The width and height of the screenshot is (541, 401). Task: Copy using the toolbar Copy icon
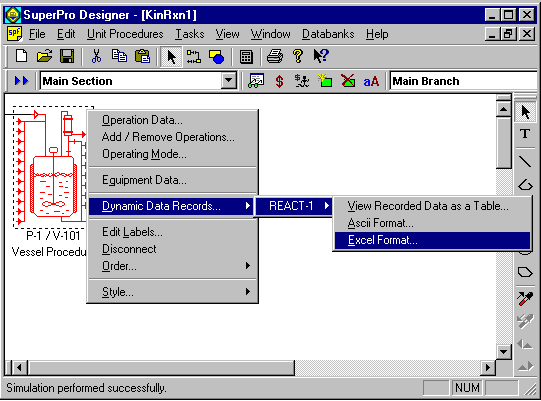[x=119, y=56]
